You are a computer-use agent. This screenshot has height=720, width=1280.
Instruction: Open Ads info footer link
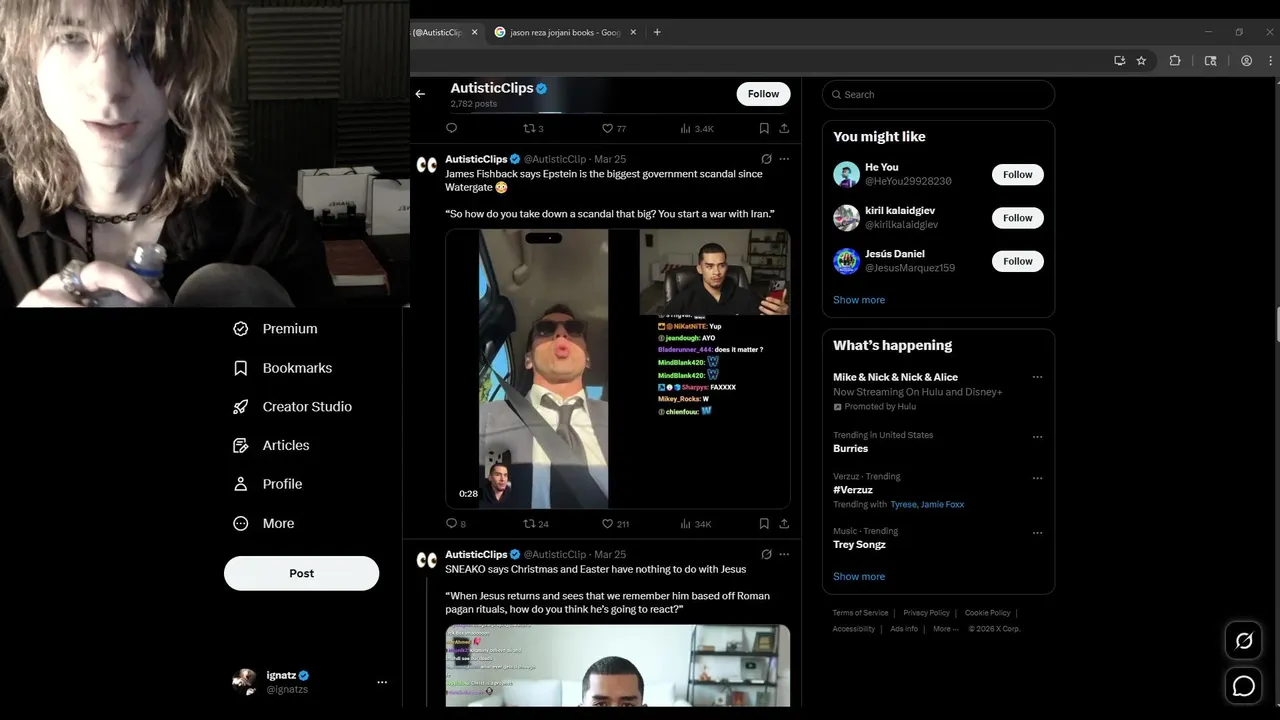(904, 629)
